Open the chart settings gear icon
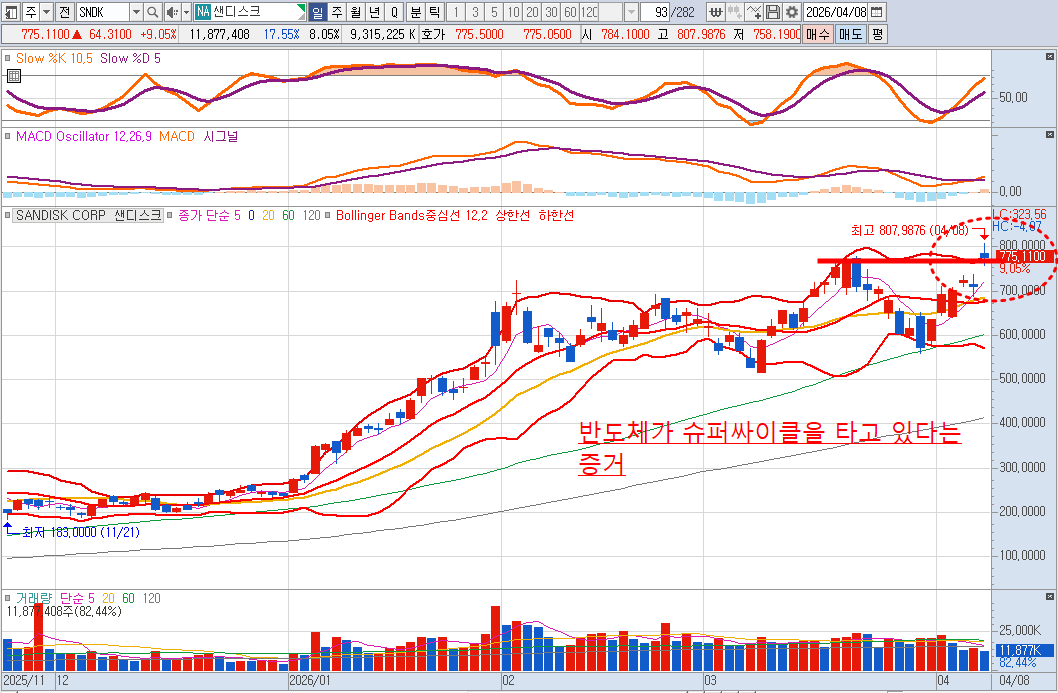This screenshot has width=1058, height=693. [792, 12]
